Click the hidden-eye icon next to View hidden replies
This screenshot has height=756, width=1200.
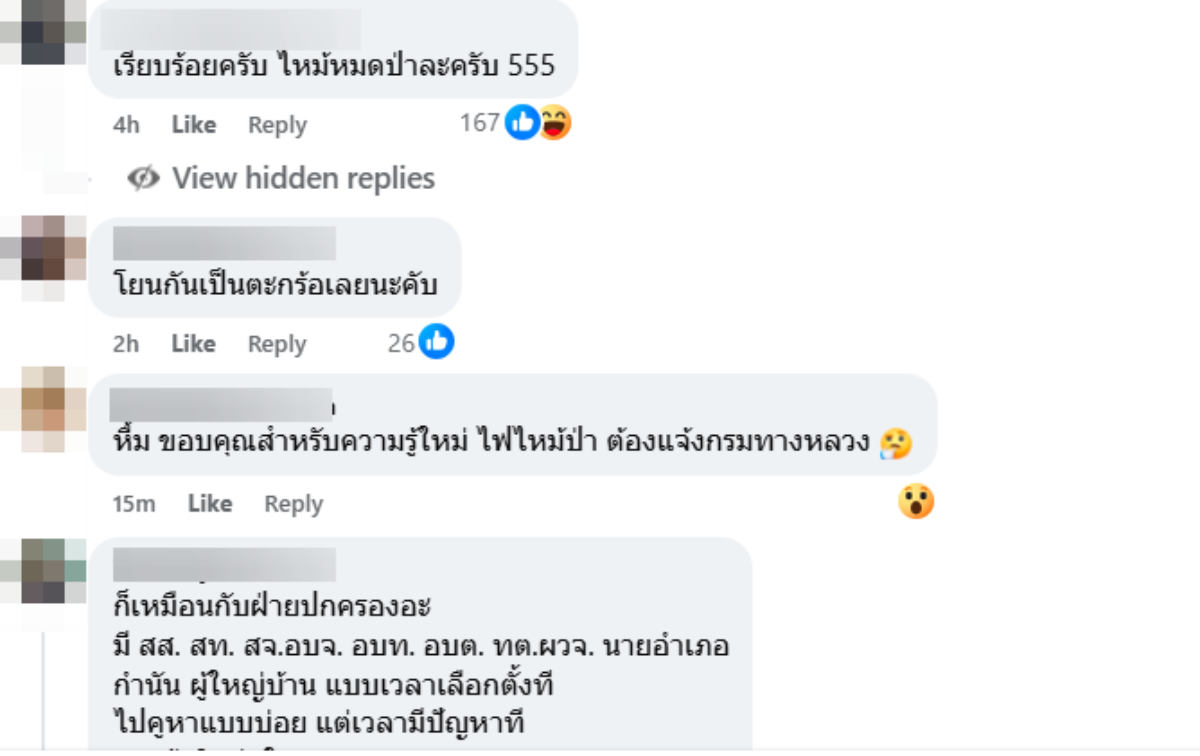click(144, 178)
